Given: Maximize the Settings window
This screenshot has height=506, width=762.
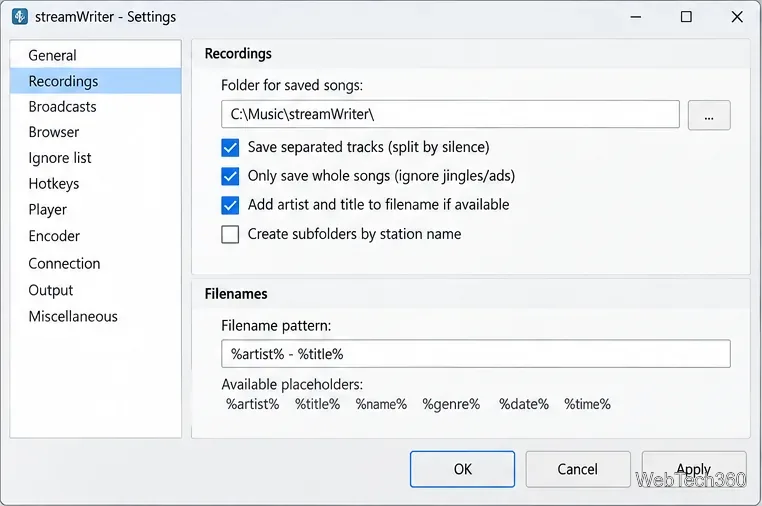Looking at the screenshot, I should coord(686,17).
